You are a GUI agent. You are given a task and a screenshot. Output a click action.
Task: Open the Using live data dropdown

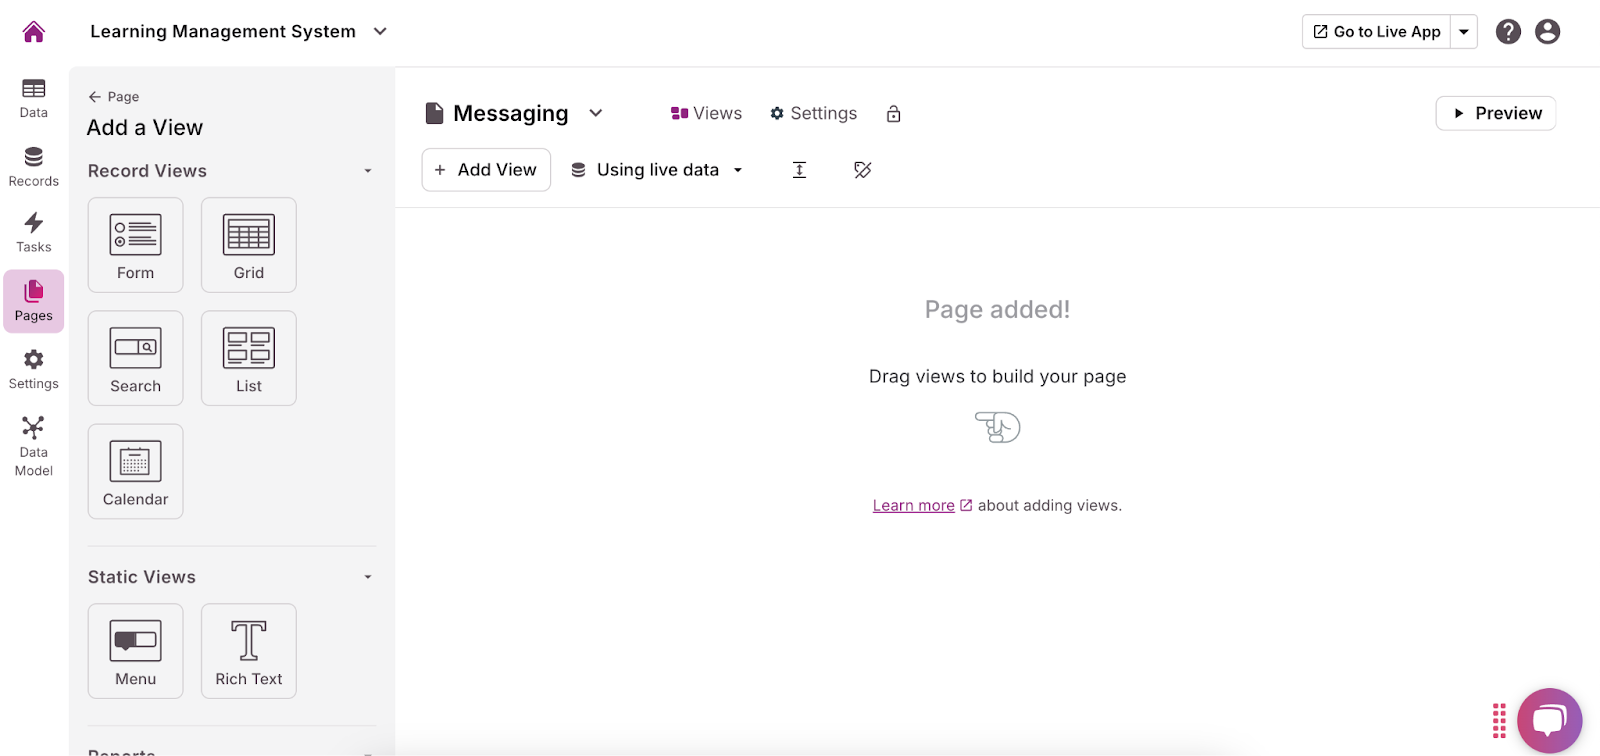coord(657,170)
